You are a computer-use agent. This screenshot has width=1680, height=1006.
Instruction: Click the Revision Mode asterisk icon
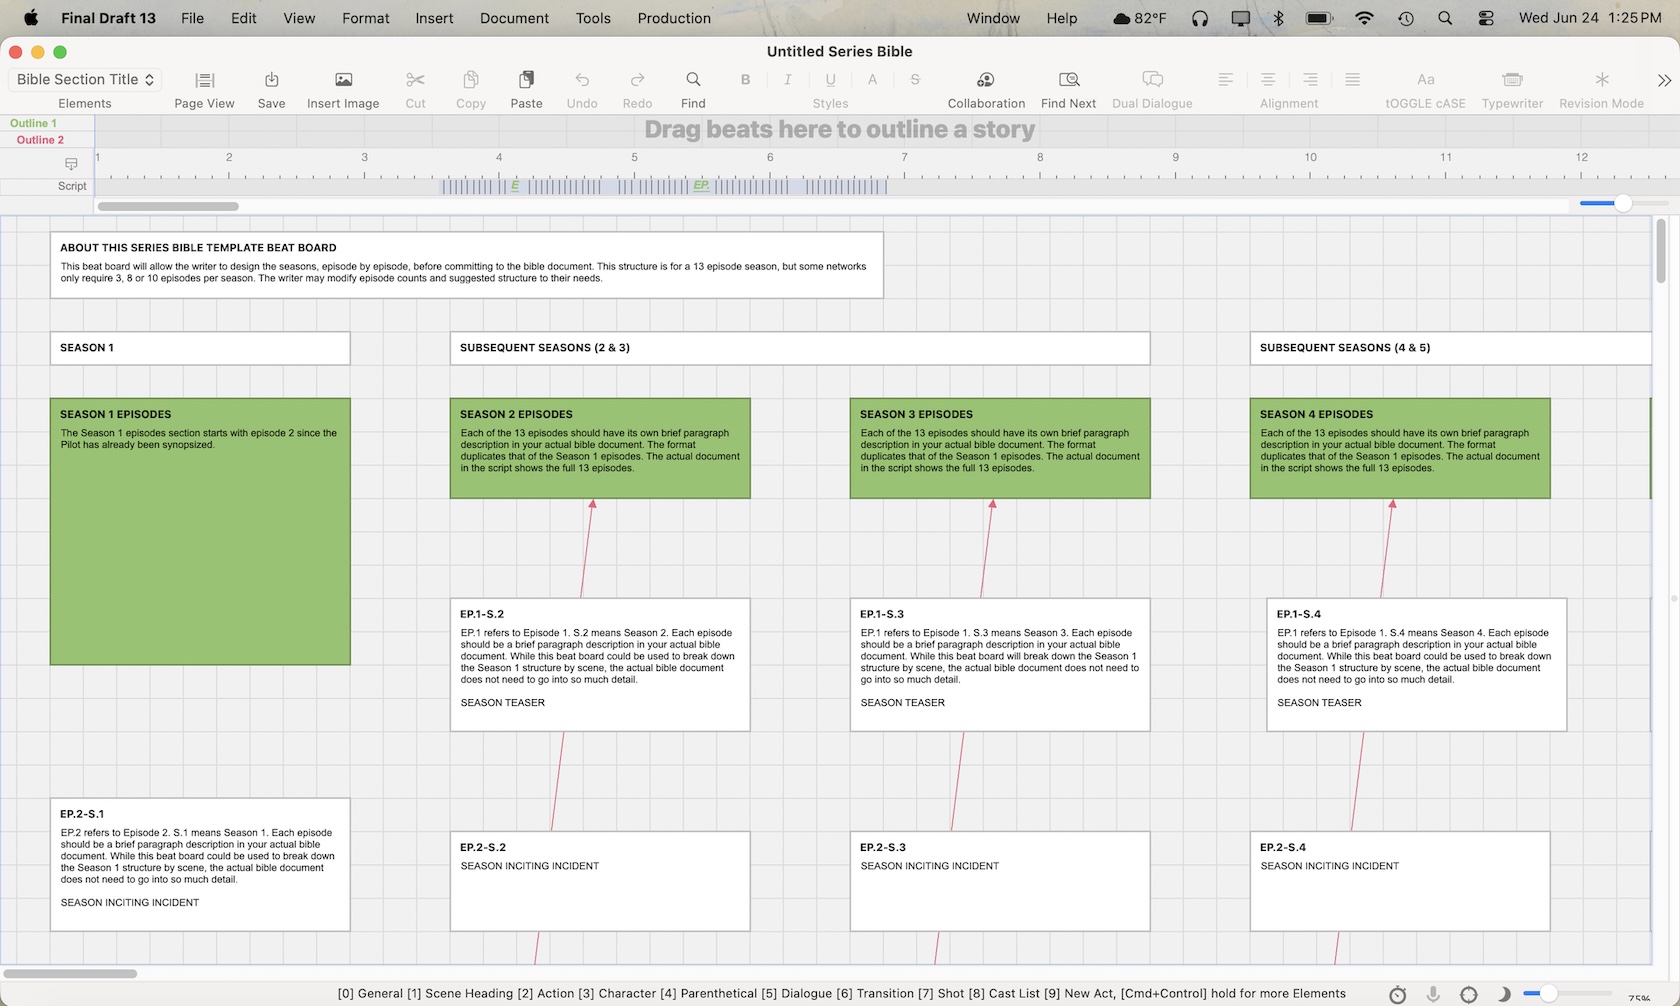tap(1601, 80)
